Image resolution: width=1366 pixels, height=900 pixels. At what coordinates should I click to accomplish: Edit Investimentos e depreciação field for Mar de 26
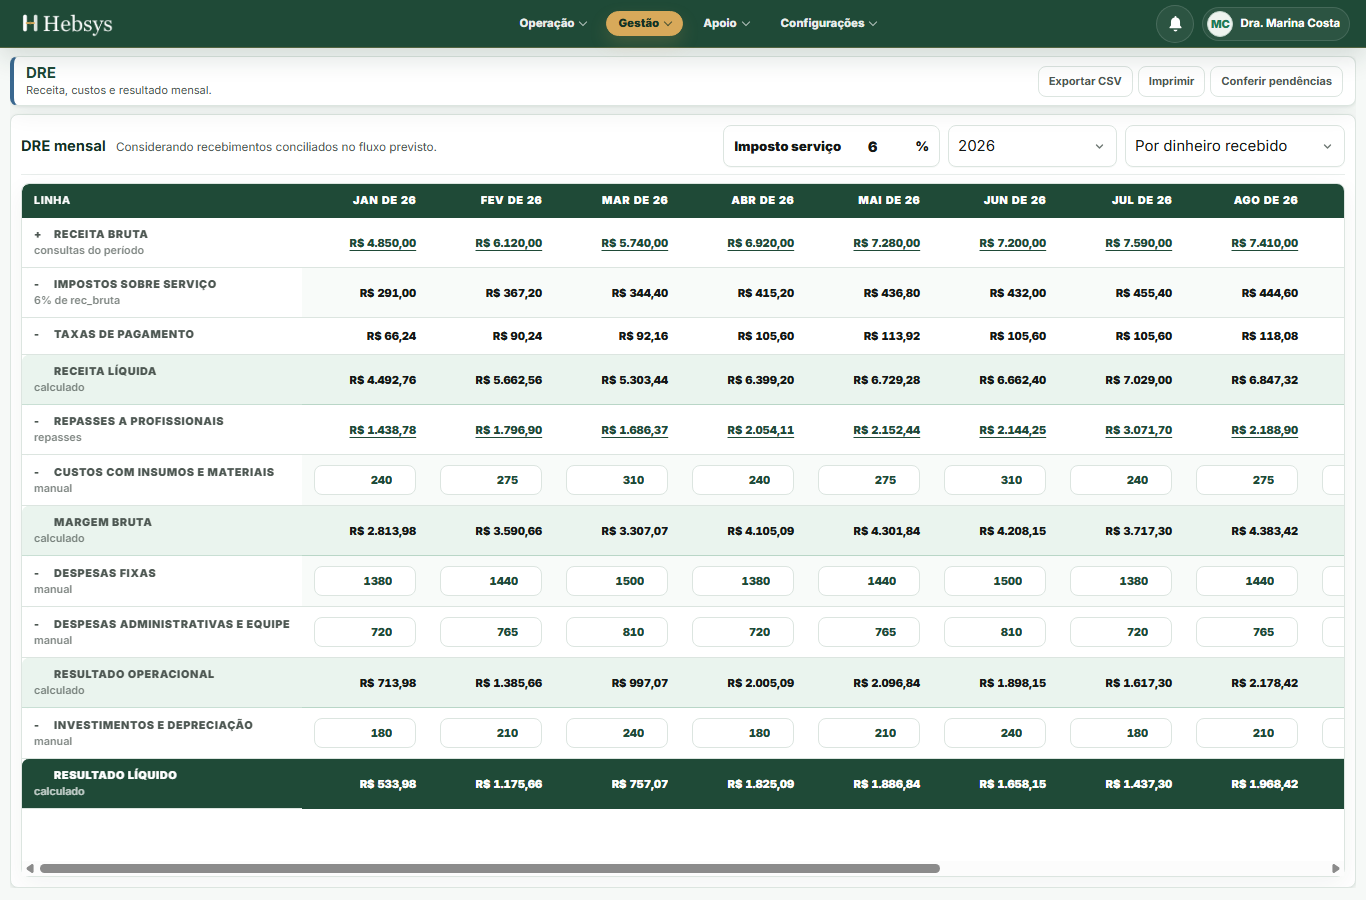pyautogui.click(x=617, y=733)
